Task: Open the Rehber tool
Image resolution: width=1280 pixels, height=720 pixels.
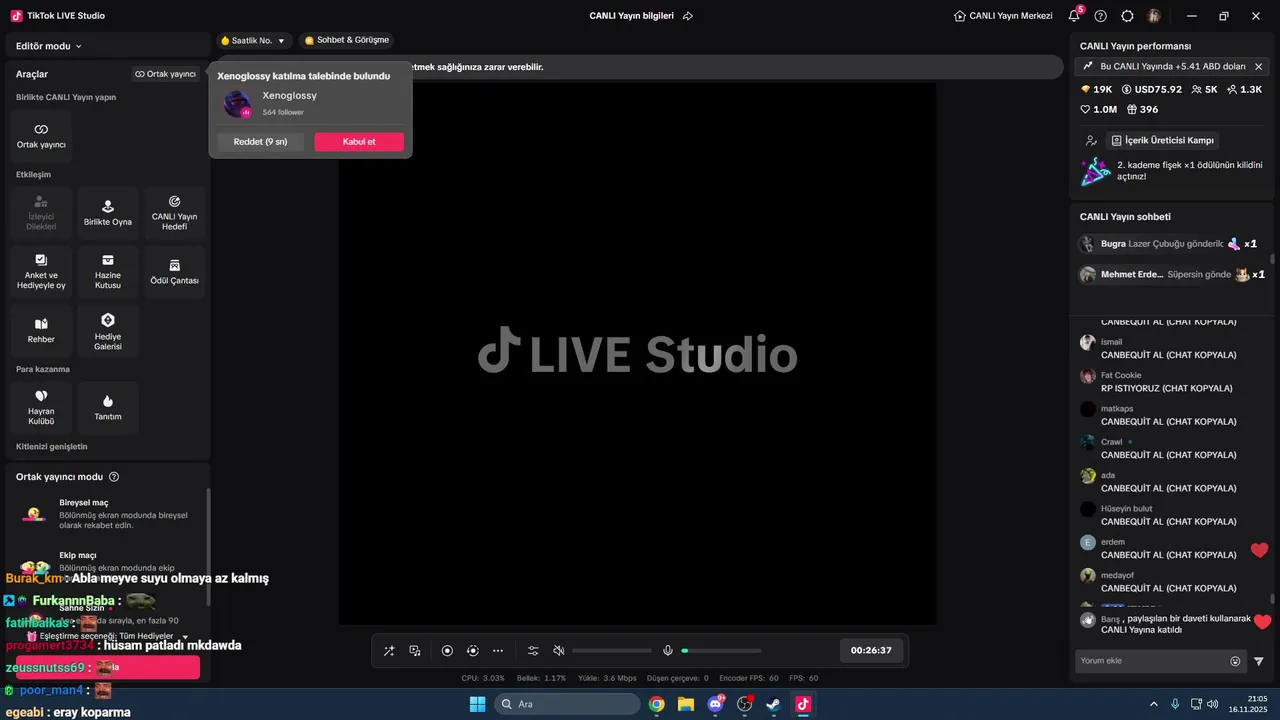Action: (41, 331)
